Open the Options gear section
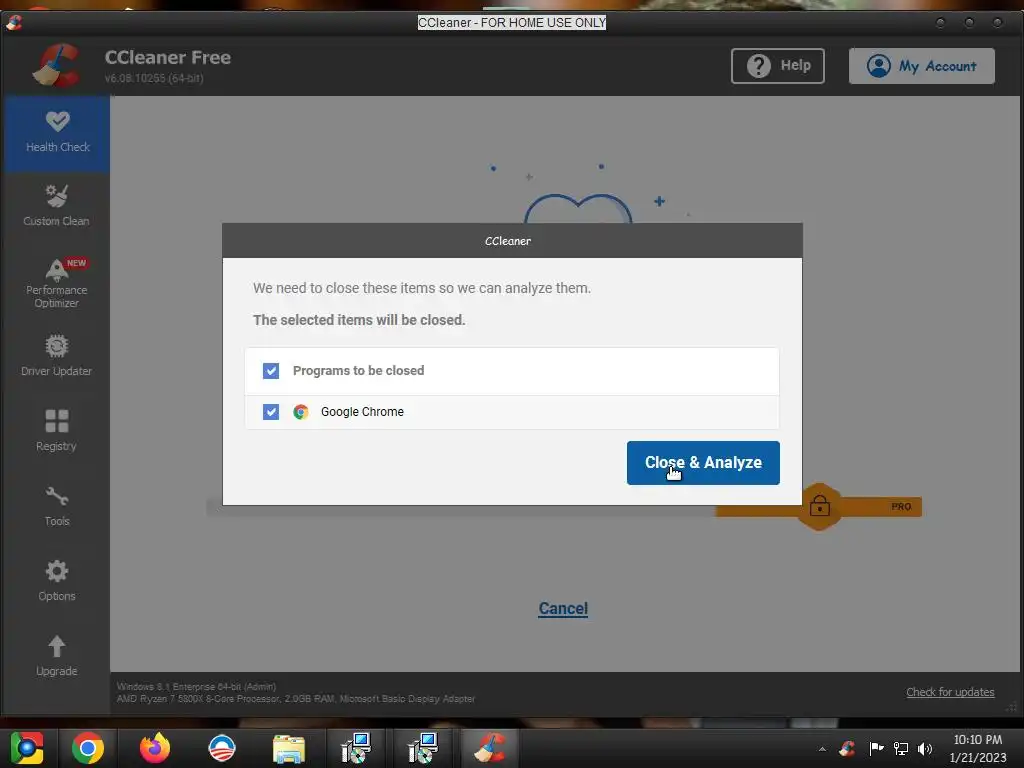Viewport: 1024px width, 768px height. pos(57,581)
